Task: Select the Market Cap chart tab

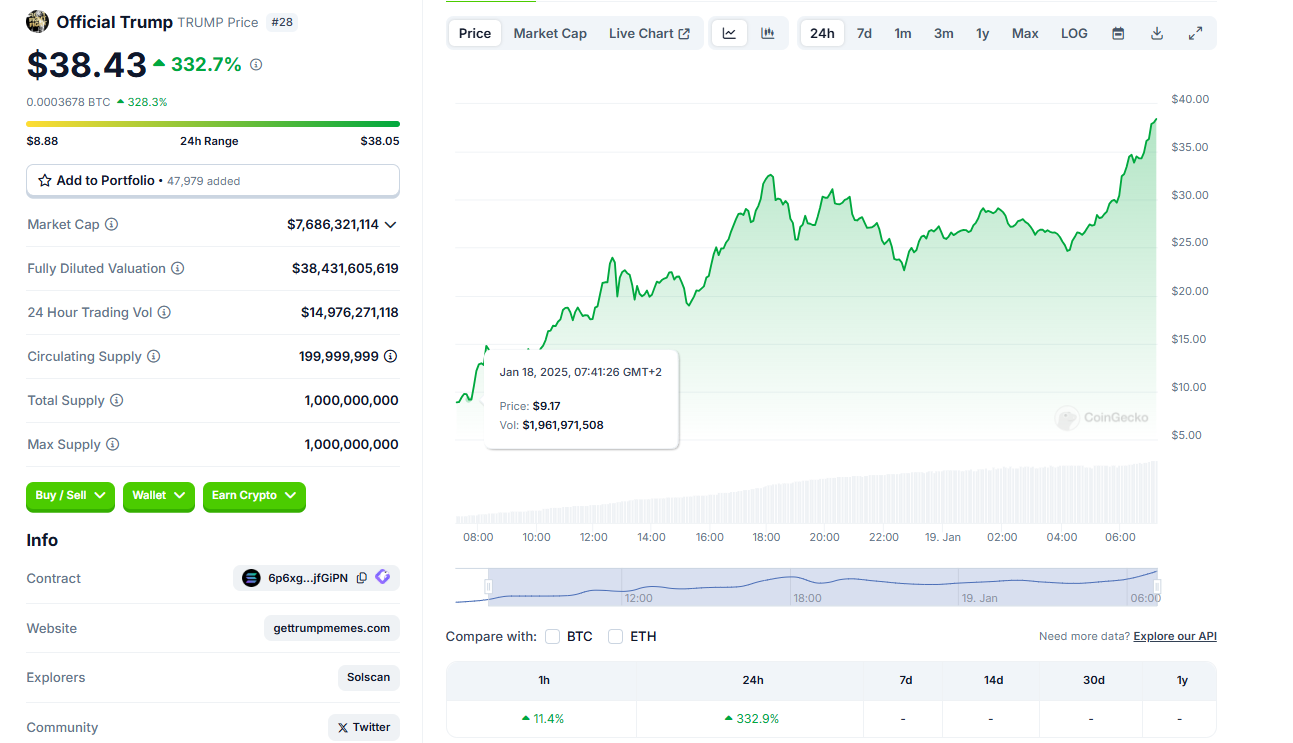Action: tap(550, 33)
